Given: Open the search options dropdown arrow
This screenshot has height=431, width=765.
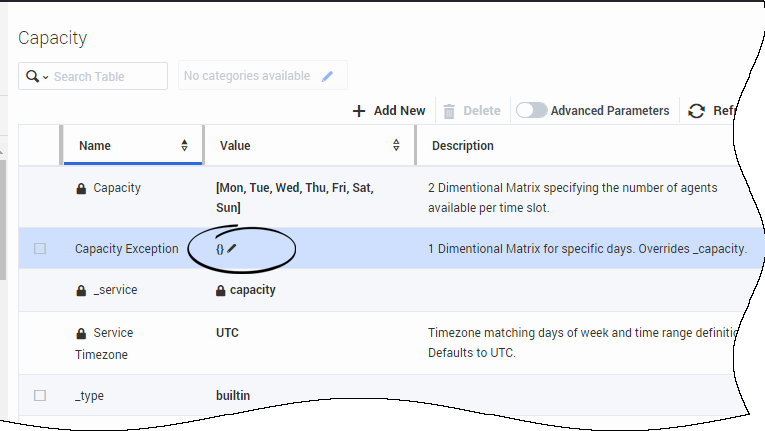Looking at the screenshot, I should coord(45,77).
